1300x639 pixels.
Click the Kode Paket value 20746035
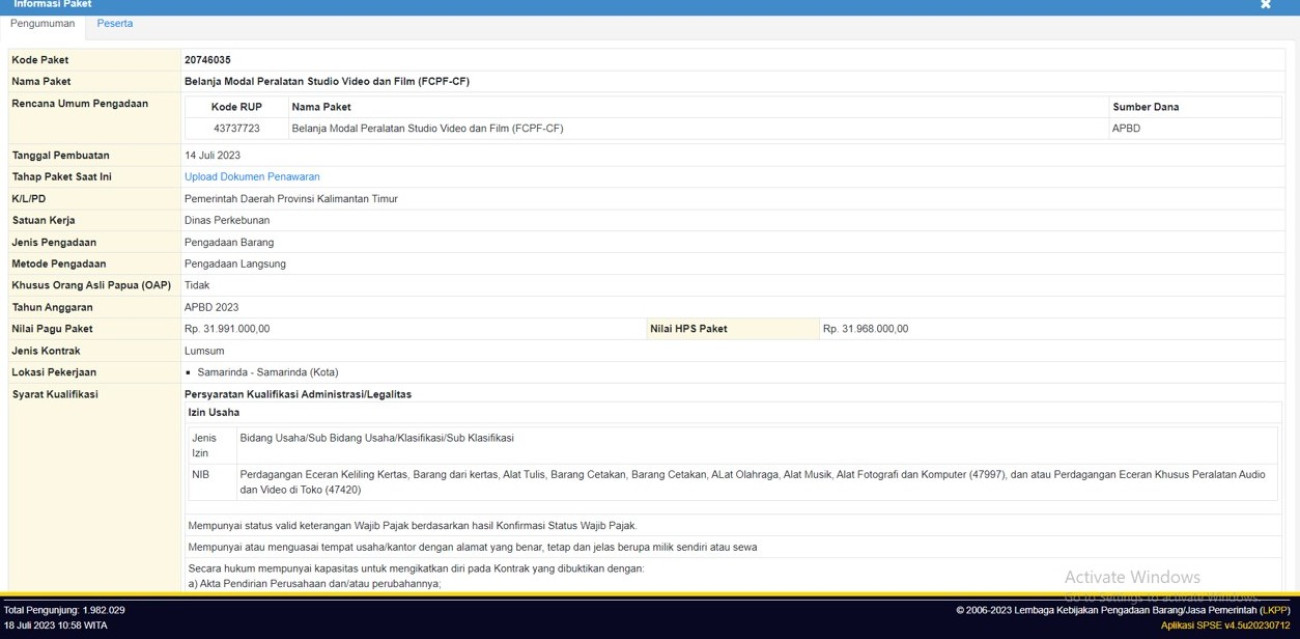click(x=207, y=60)
